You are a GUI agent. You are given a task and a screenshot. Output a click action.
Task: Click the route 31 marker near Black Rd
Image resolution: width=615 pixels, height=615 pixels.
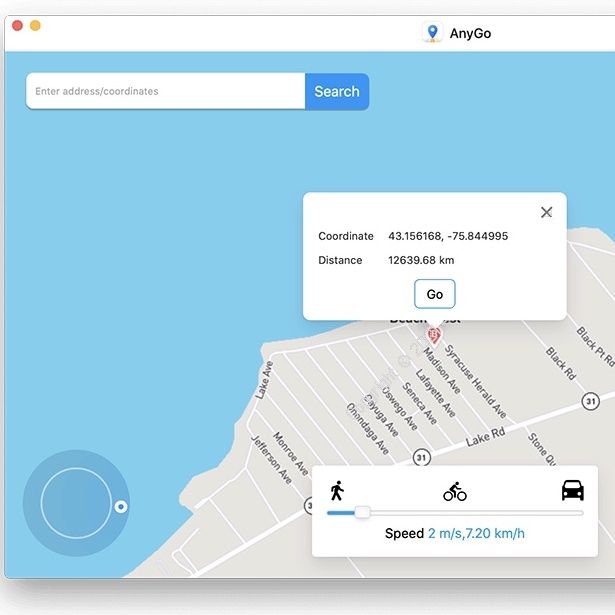click(x=590, y=401)
